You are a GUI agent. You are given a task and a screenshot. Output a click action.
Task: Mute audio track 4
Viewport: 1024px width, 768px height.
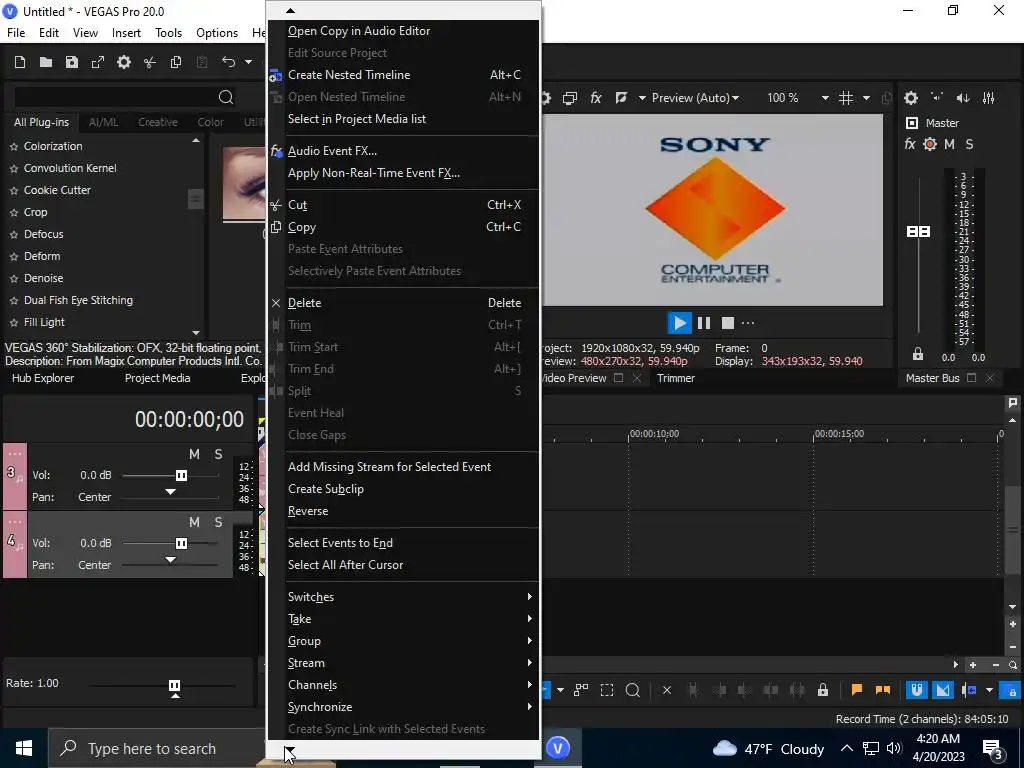pos(194,522)
